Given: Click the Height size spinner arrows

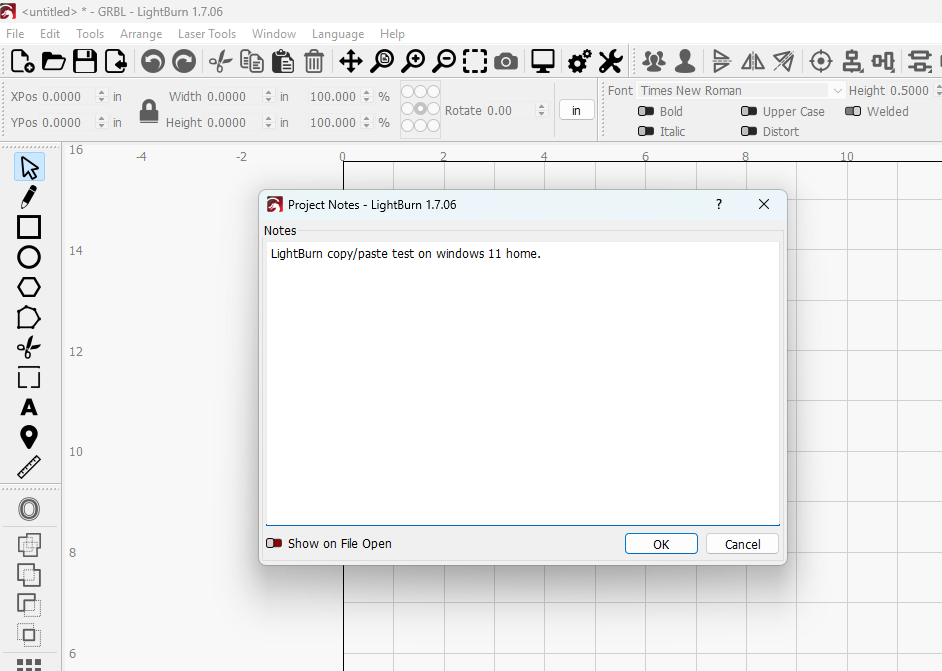Looking at the screenshot, I should point(269,123).
